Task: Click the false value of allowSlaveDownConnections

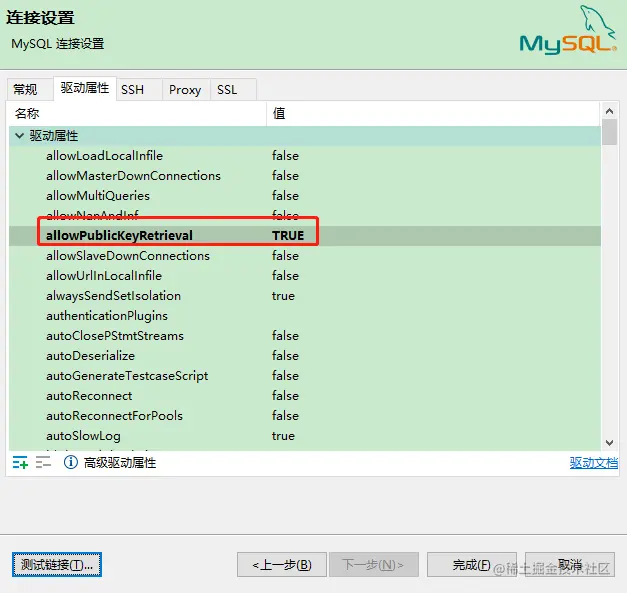Action: (285, 256)
